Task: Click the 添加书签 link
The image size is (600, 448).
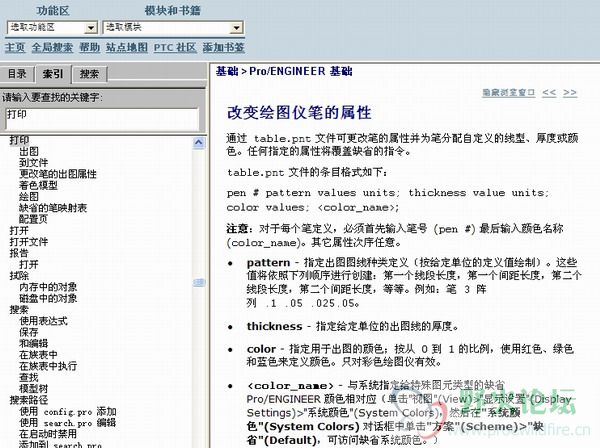Action: click(x=223, y=47)
